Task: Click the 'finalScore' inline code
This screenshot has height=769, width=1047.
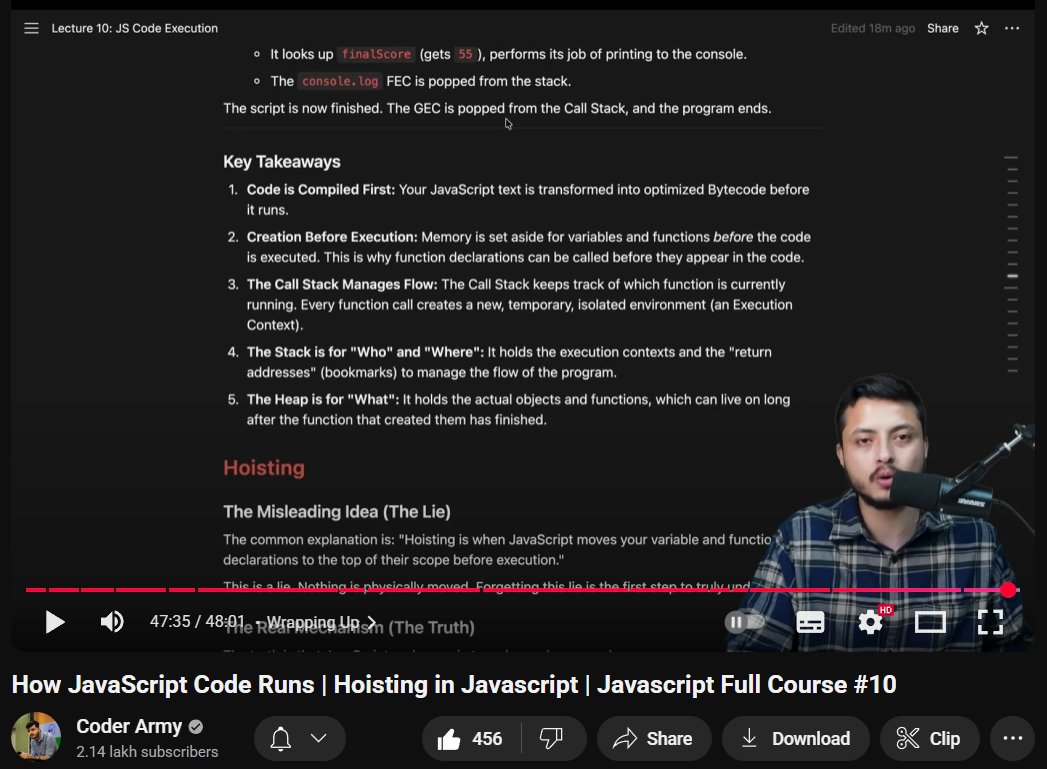Action: (x=376, y=54)
